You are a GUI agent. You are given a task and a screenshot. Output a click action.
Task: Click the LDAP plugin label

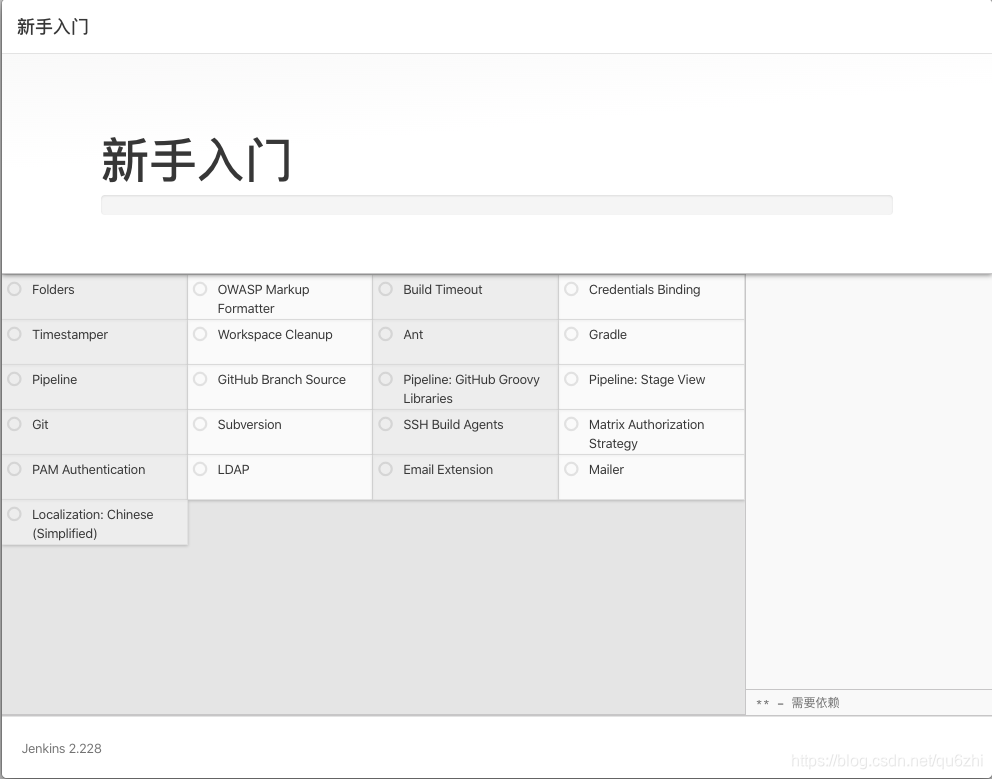click(233, 470)
